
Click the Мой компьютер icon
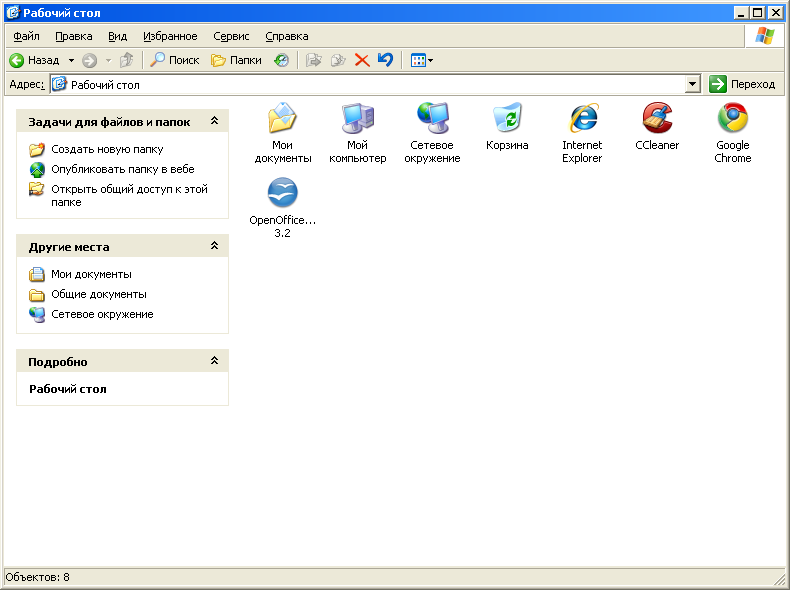pyautogui.click(x=357, y=119)
